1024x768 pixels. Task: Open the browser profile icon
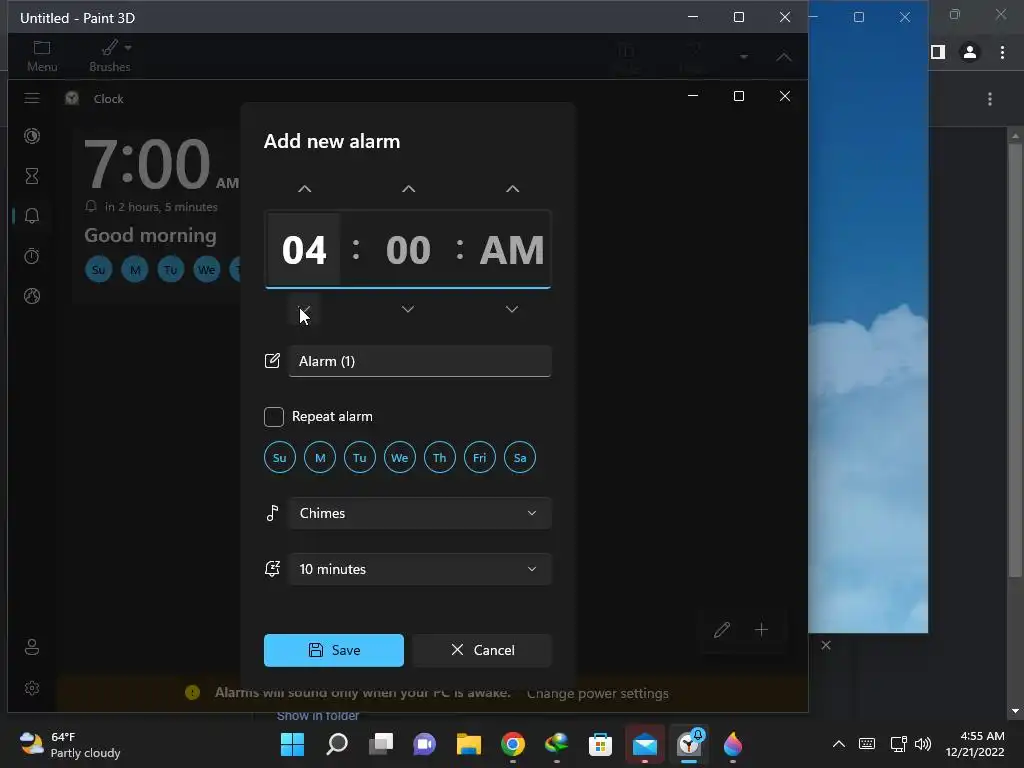[970, 52]
